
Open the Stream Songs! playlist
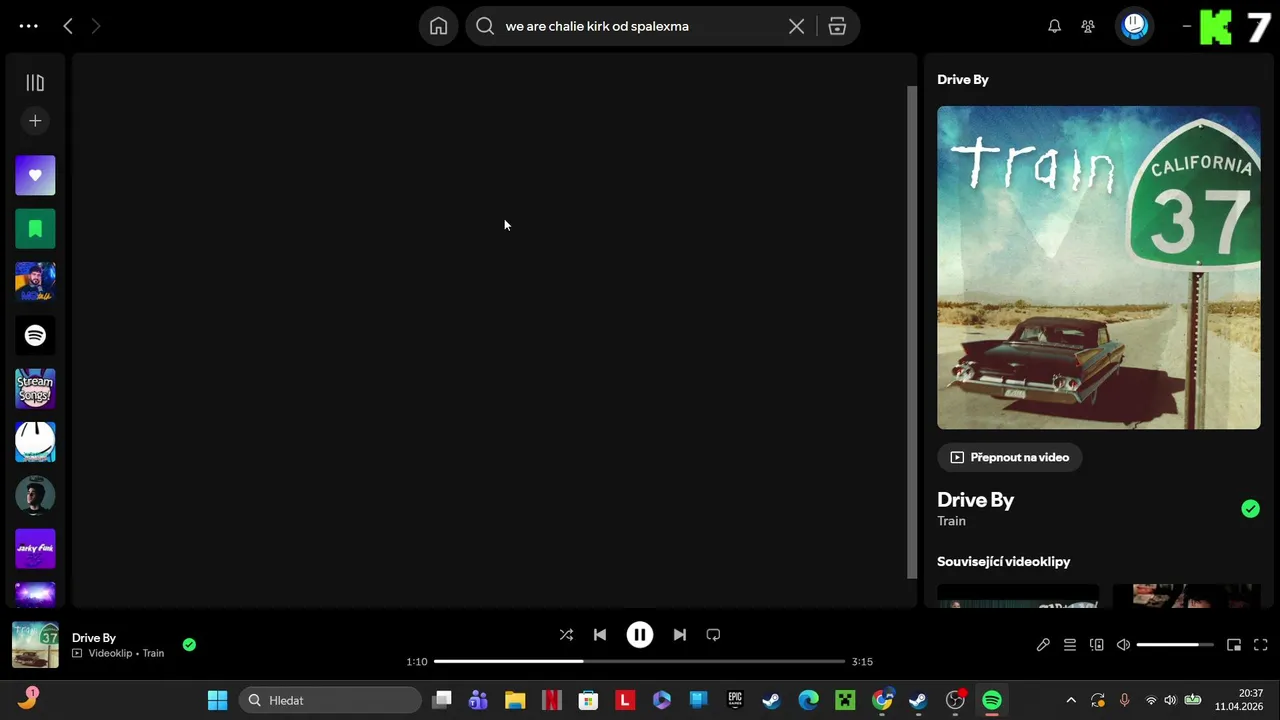[x=35, y=388]
